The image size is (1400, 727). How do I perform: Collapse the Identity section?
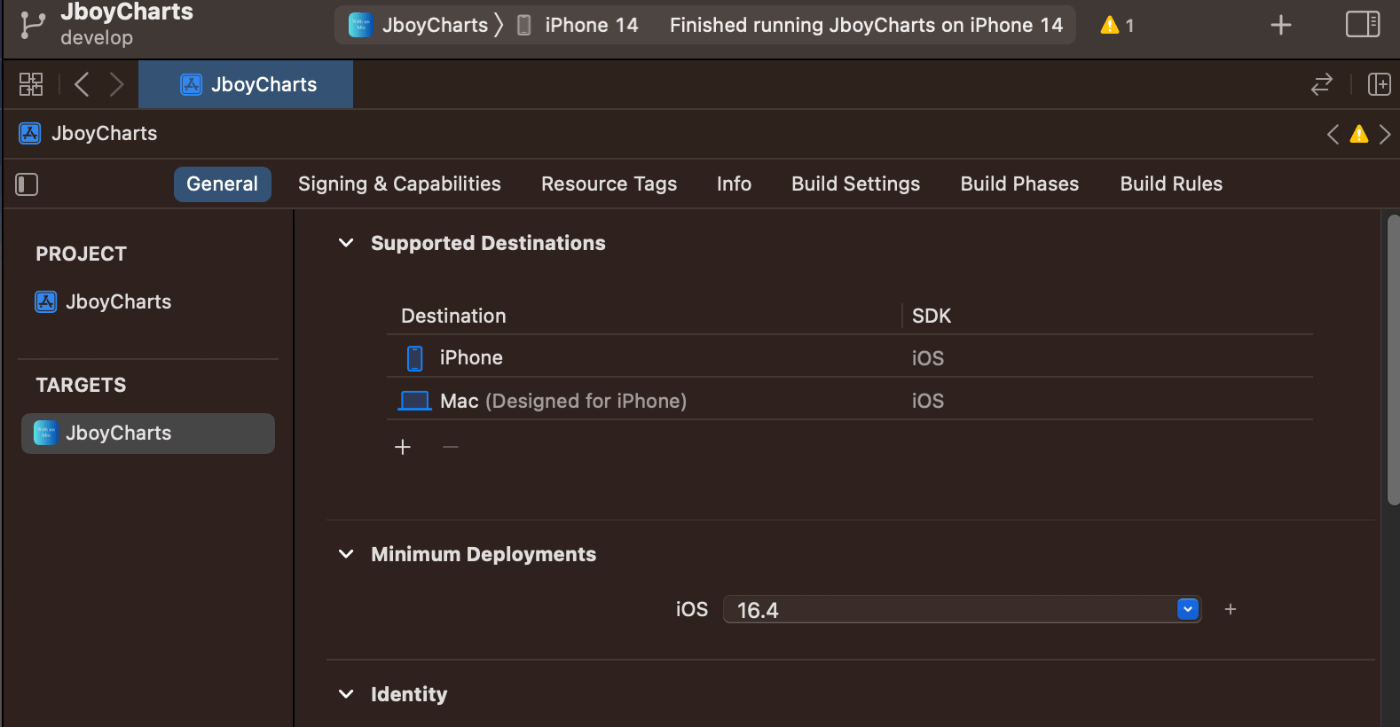tap(346, 694)
